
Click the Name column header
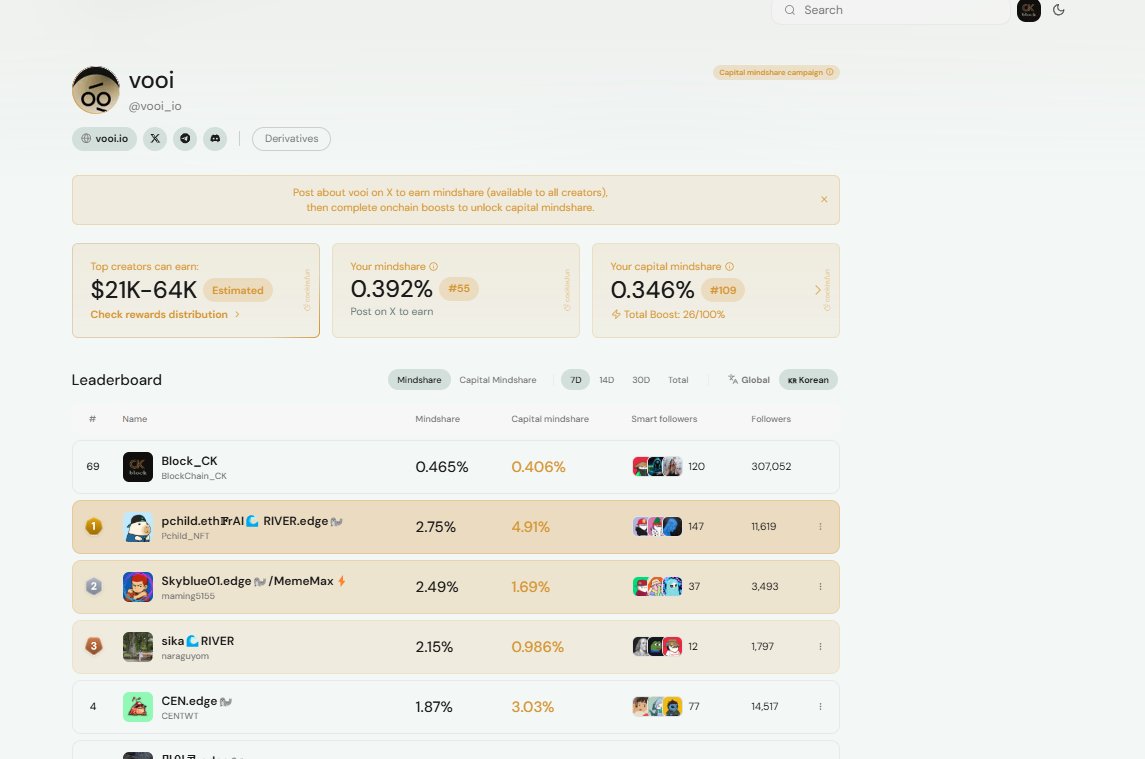coord(134,419)
